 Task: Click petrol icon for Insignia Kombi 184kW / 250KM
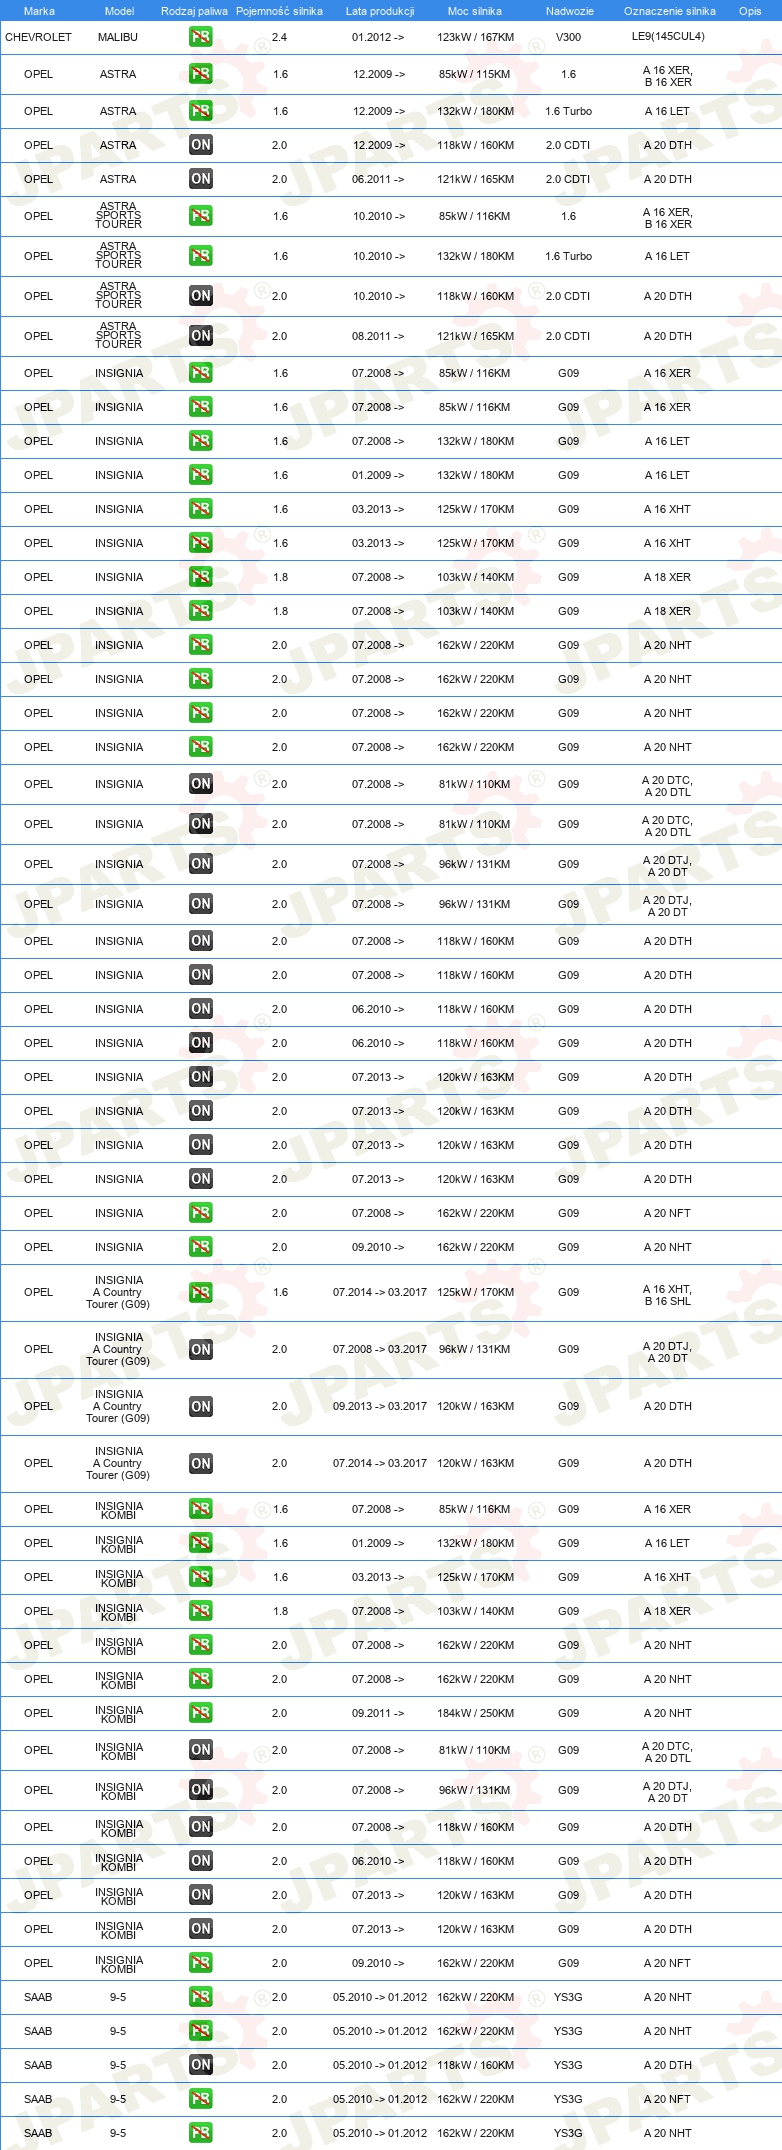(x=200, y=1713)
